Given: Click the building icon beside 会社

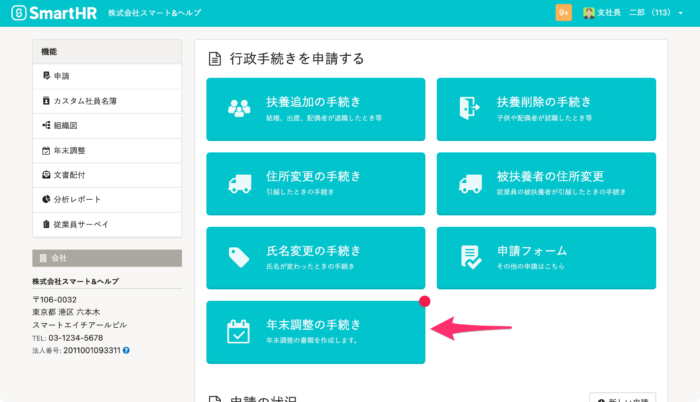Looking at the screenshot, I should click(43, 258).
